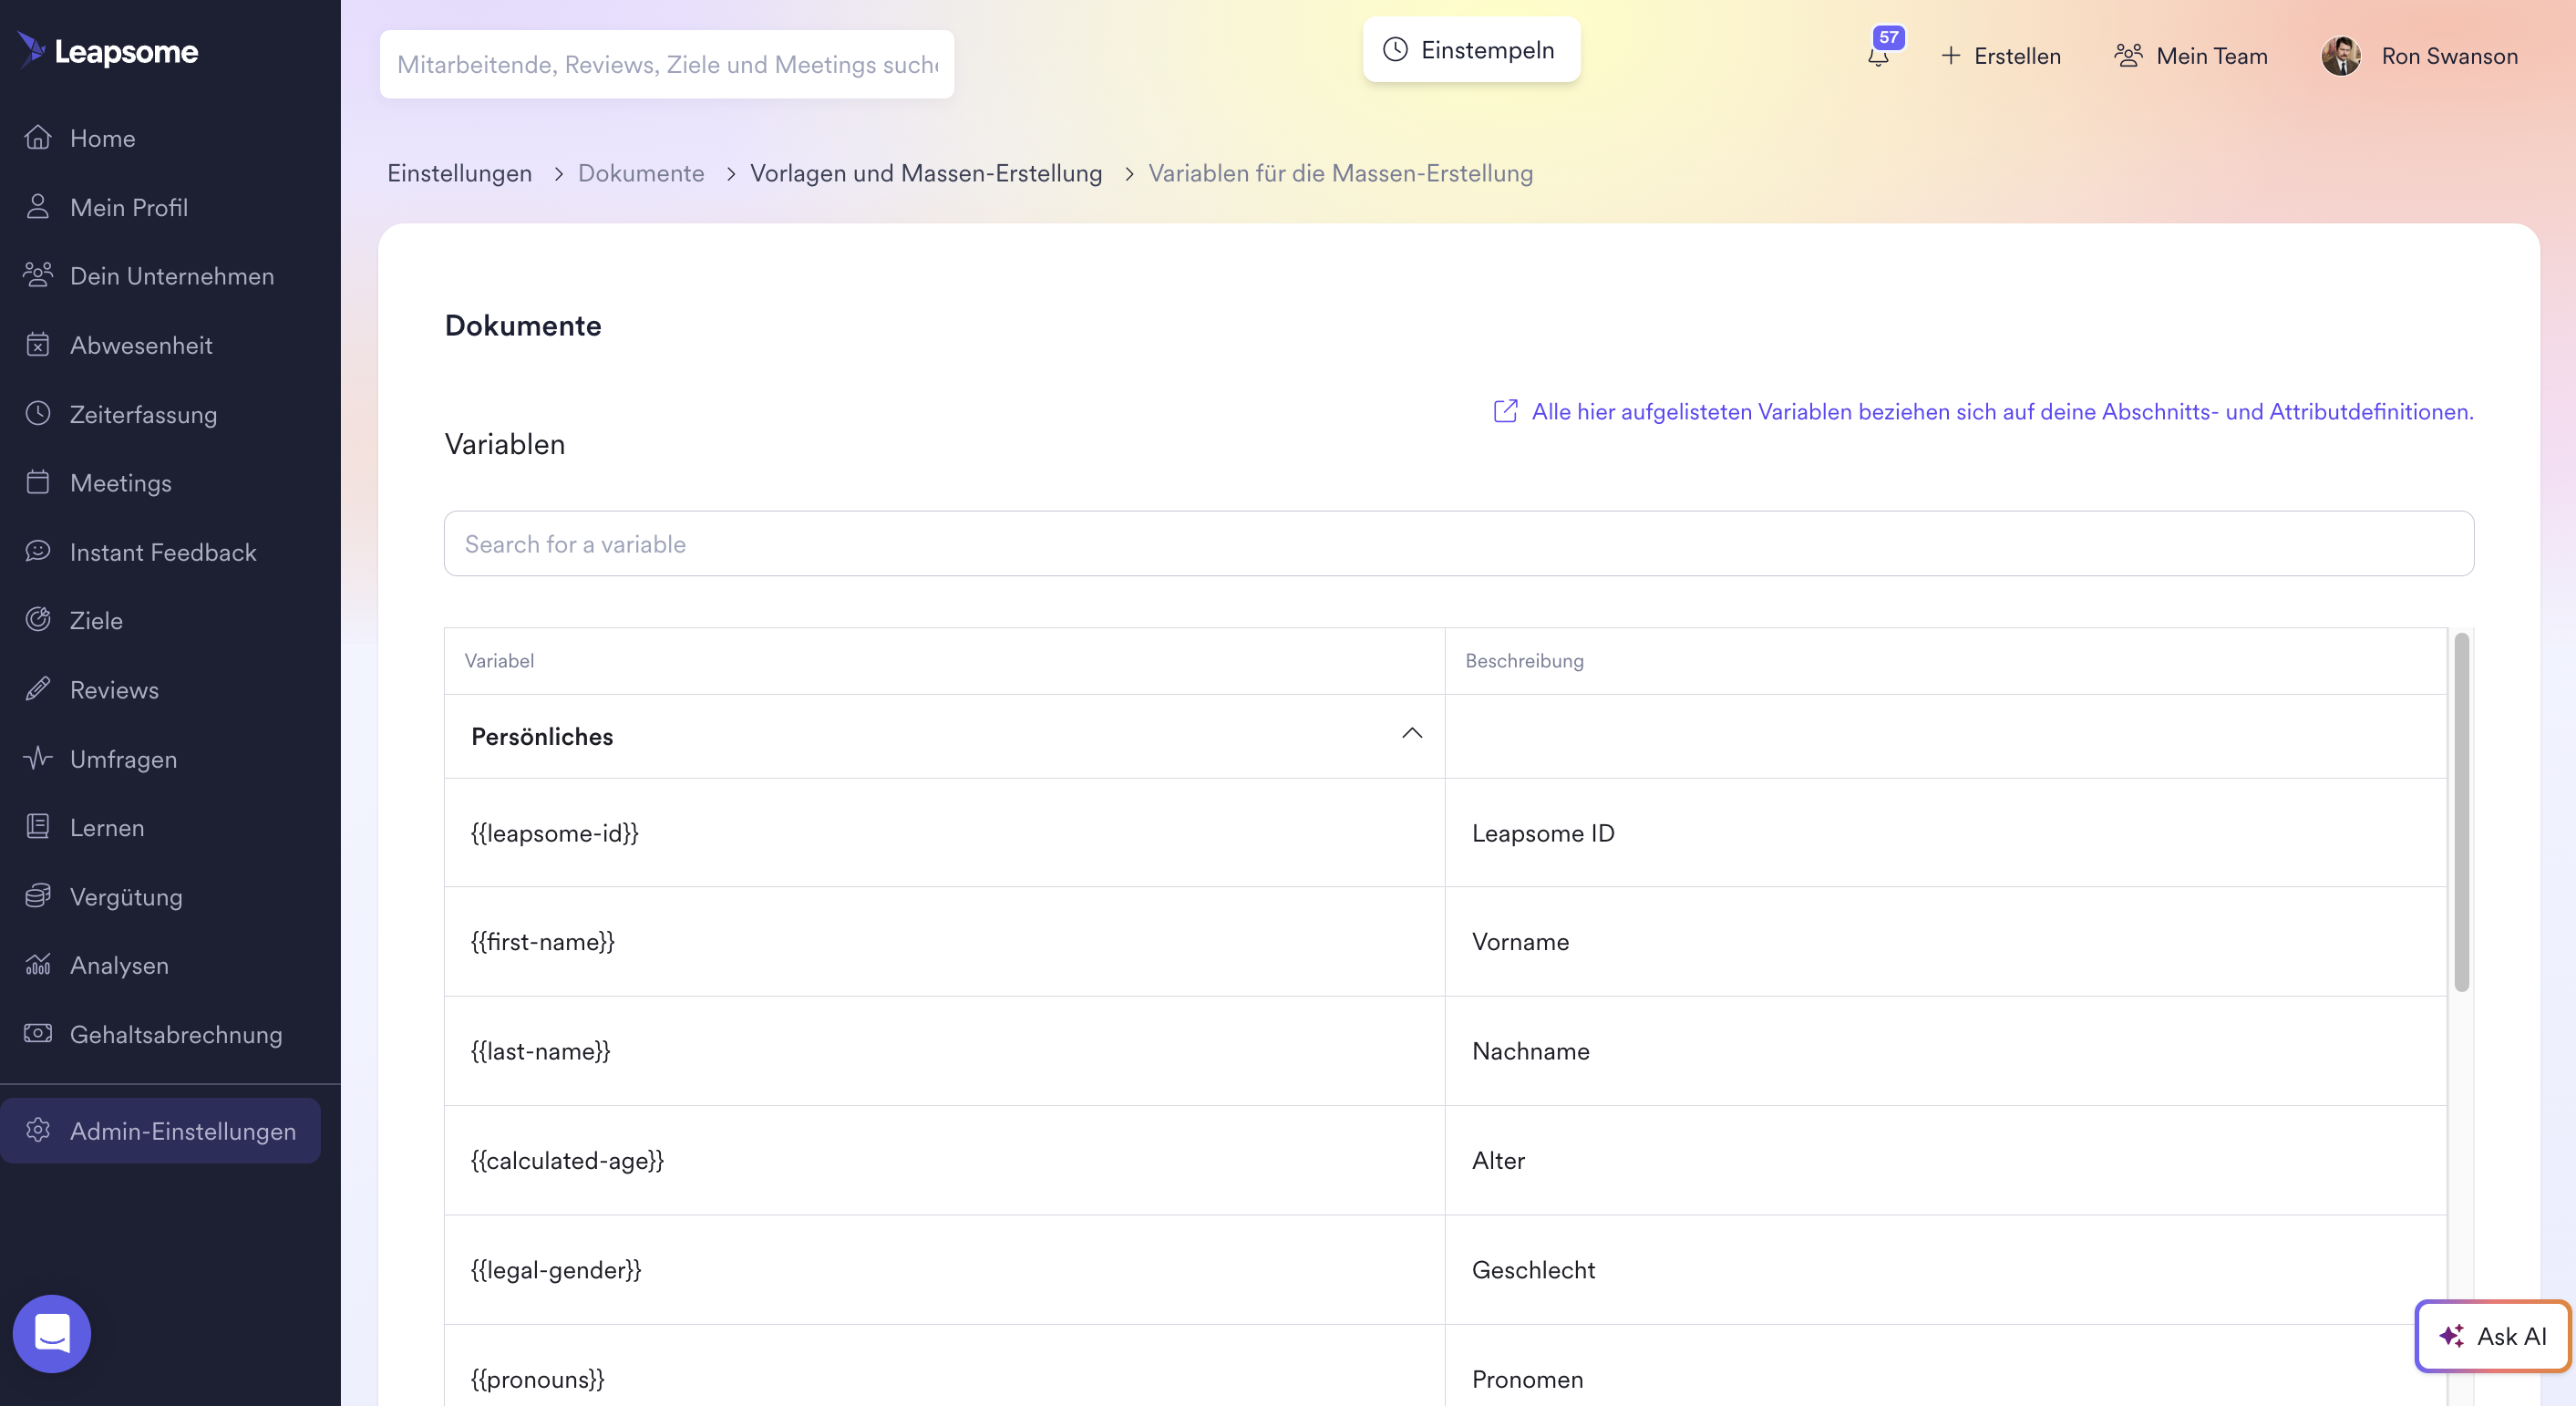Click the Dein Unternehmen group icon
The height and width of the screenshot is (1406, 2576).
coord(38,275)
